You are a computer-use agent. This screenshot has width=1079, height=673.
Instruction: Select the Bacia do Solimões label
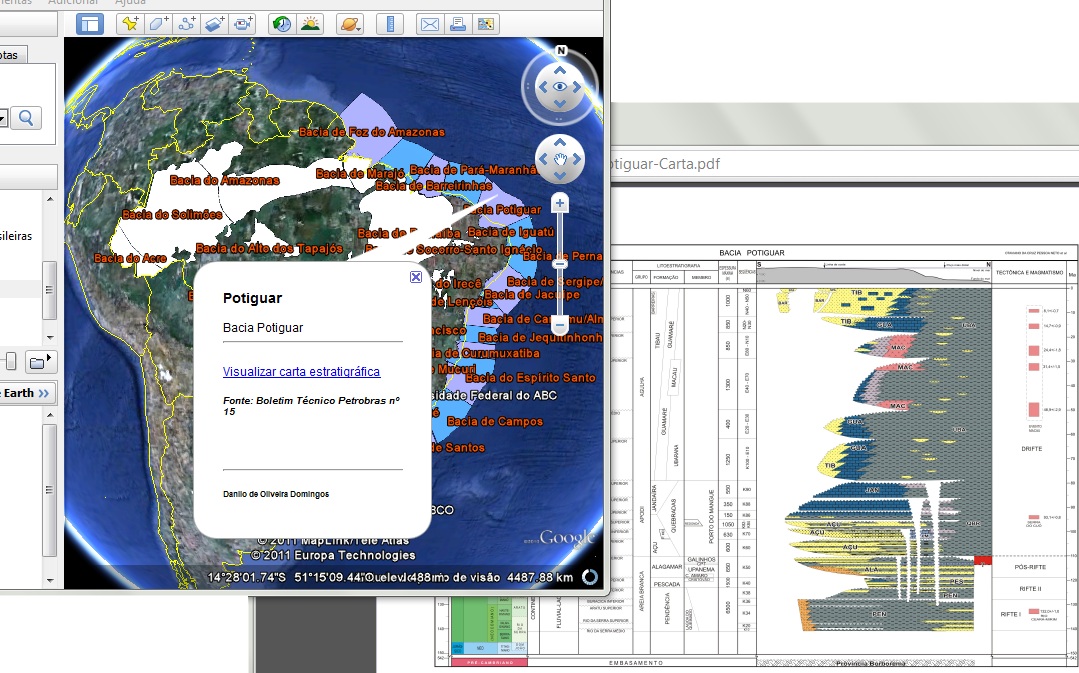click(x=172, y=215)
